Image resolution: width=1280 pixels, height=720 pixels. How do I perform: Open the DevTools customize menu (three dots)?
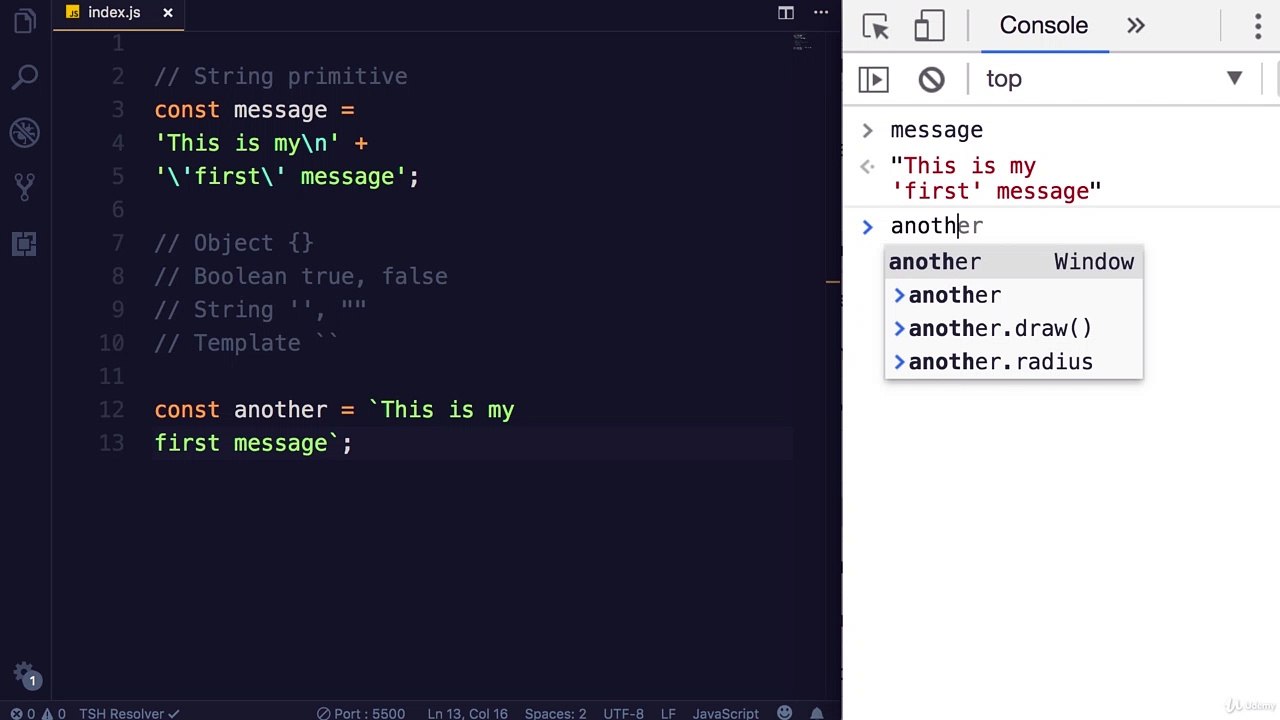tap(1258, 26)
